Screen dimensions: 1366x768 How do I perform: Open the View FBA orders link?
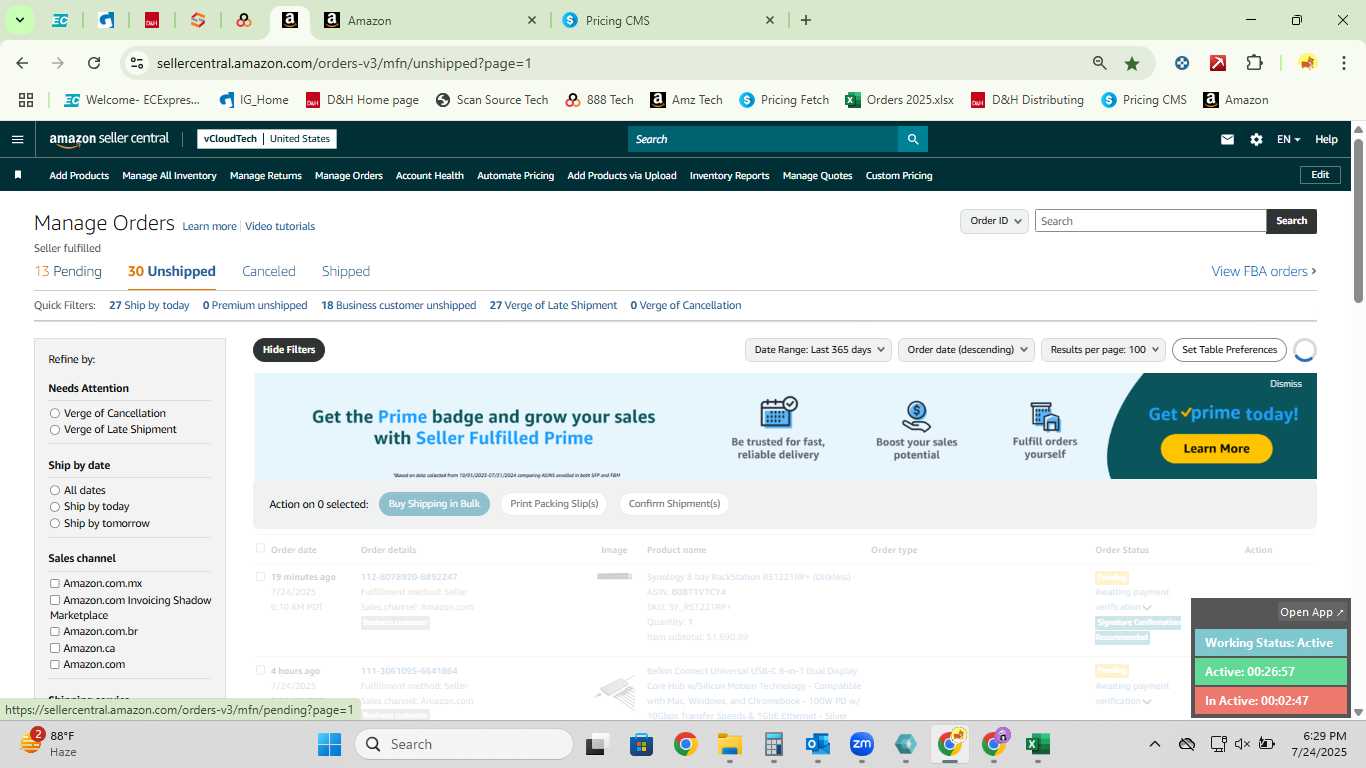tap(1264, 271)
